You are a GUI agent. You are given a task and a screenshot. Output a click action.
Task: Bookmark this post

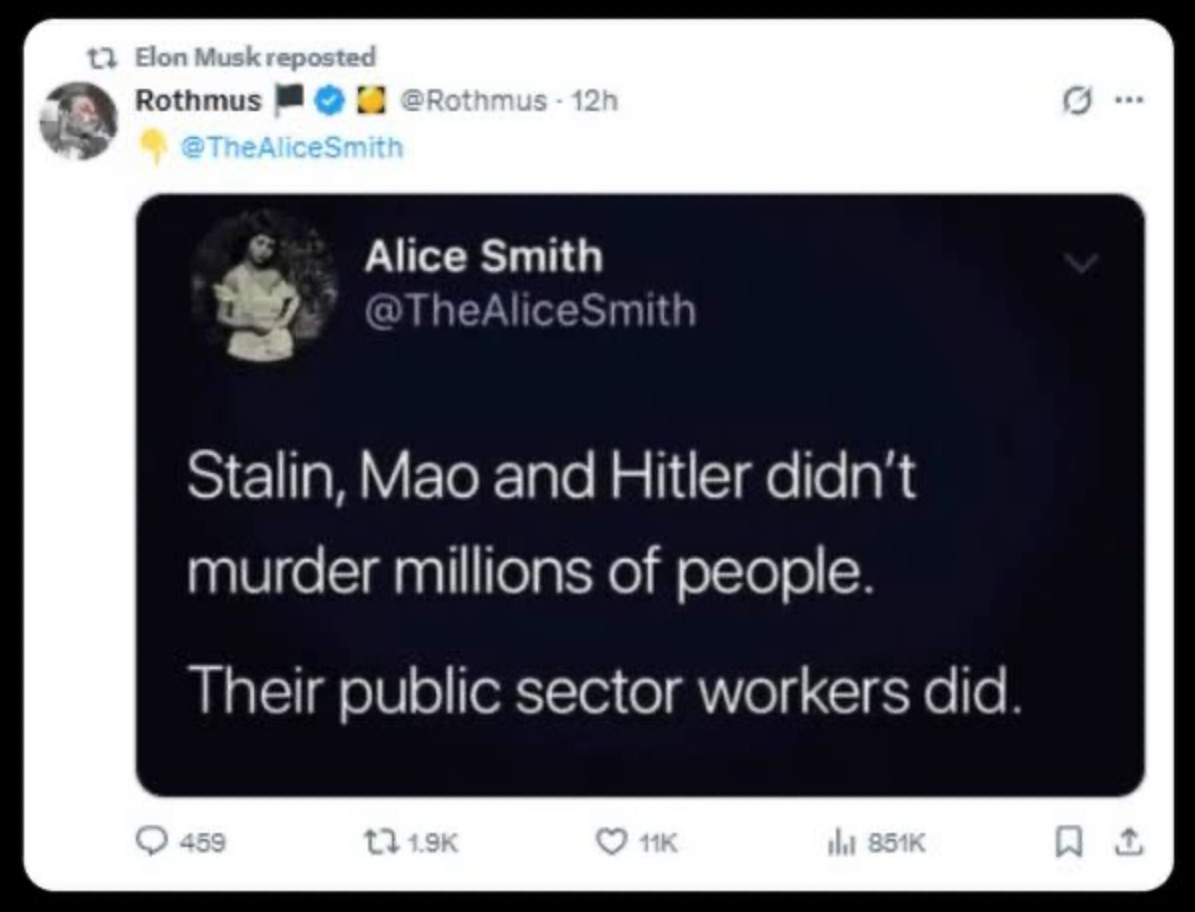click(x=1068, y=843)
